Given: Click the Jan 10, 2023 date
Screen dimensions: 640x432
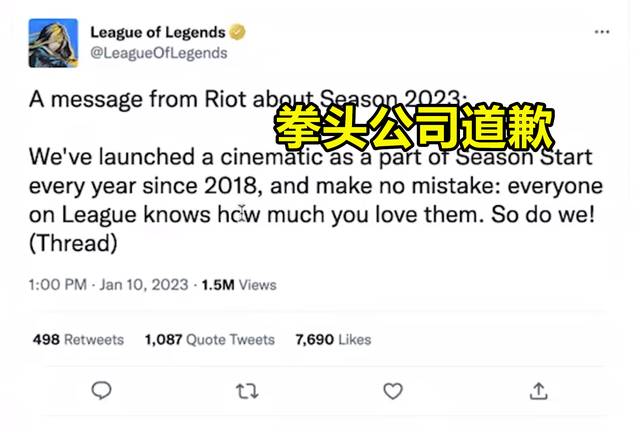Looking at the screenshot, I should tap(144, 285).
